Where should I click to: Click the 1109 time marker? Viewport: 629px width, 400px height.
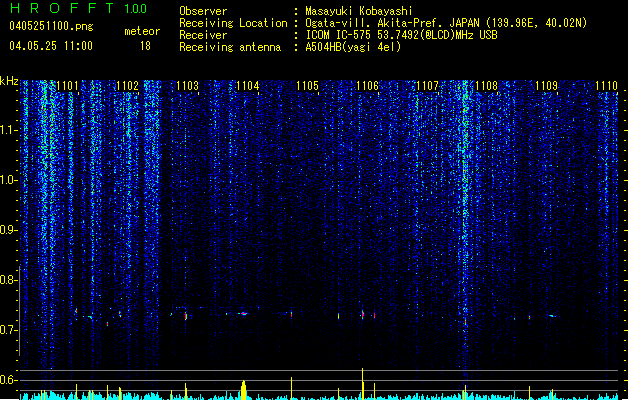(547, 86)
